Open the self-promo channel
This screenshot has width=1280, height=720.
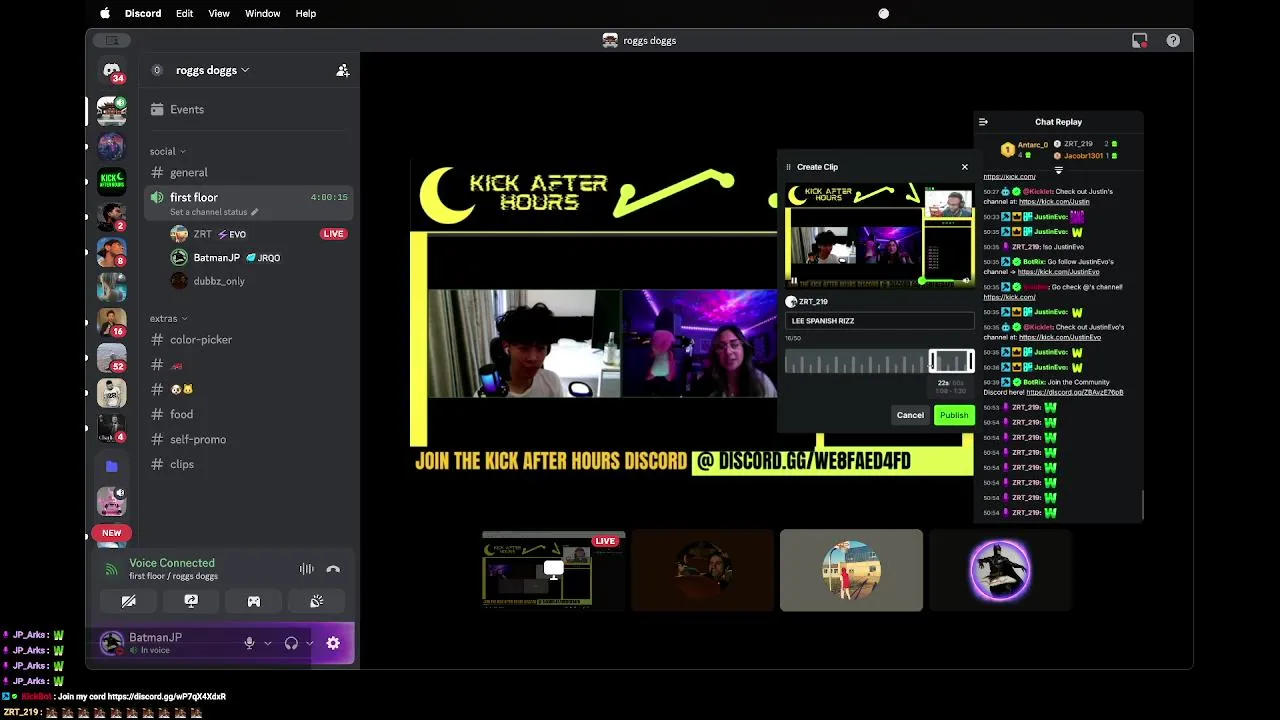[249, 439]
